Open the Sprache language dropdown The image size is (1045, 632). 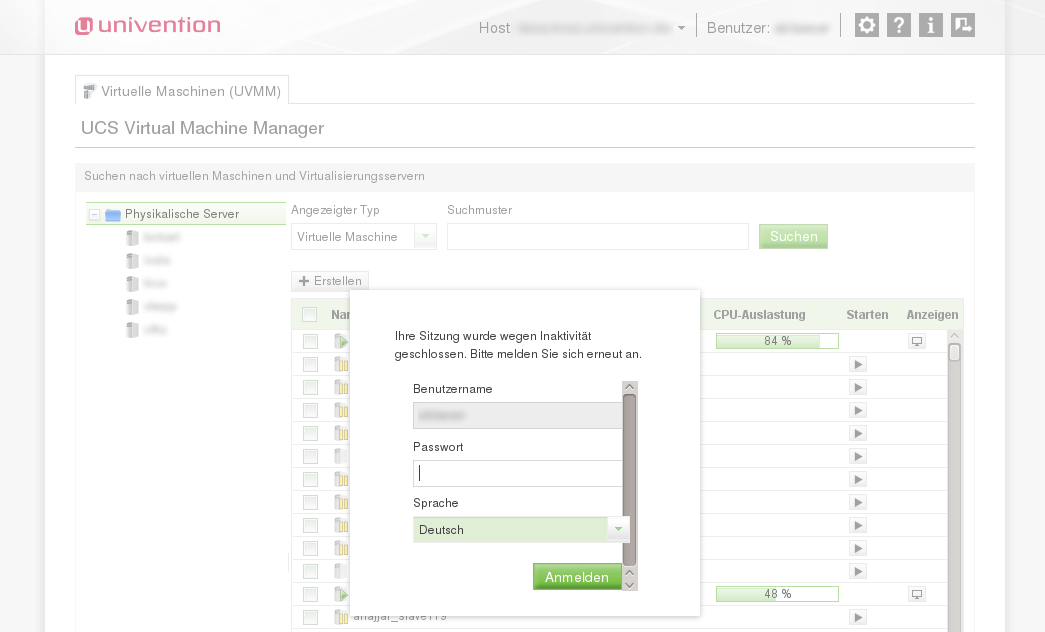click(x=618, y=530)
